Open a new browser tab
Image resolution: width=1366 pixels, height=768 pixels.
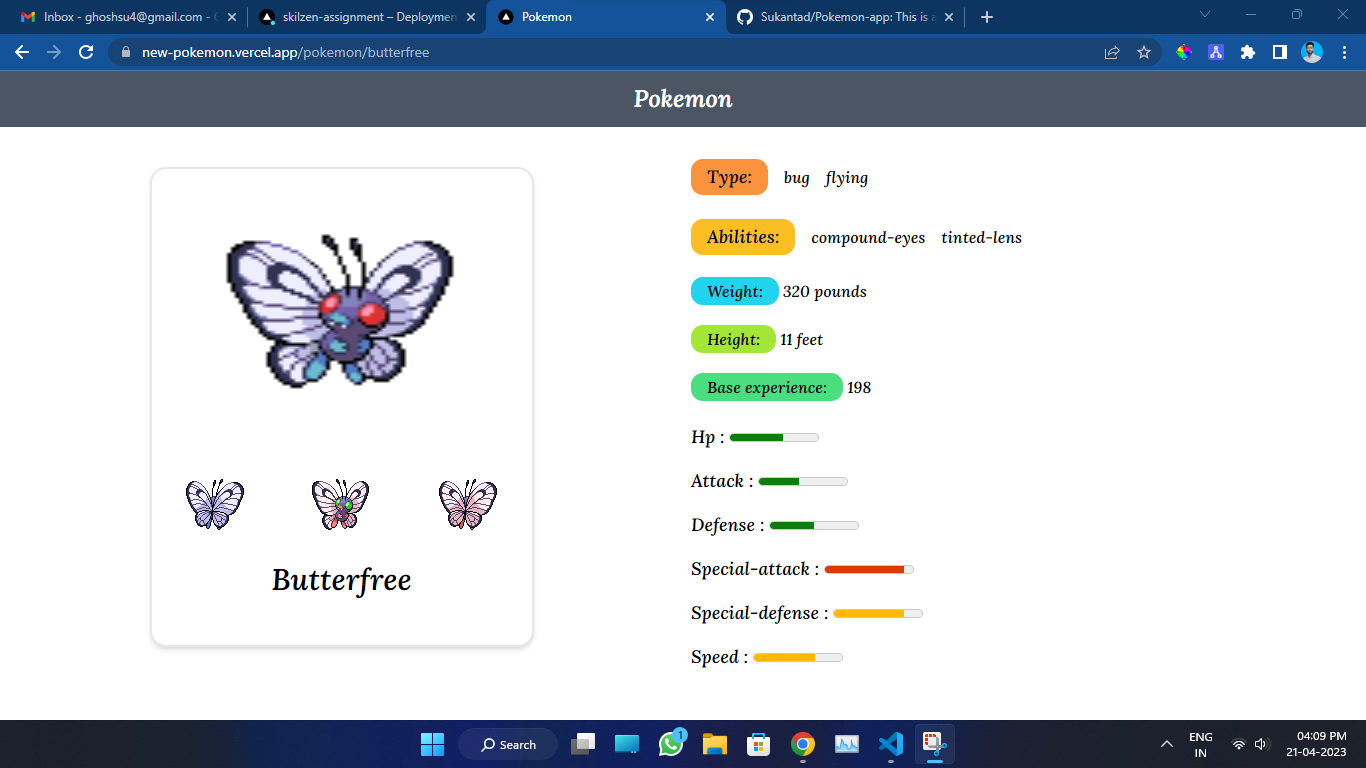coord(987,17)
